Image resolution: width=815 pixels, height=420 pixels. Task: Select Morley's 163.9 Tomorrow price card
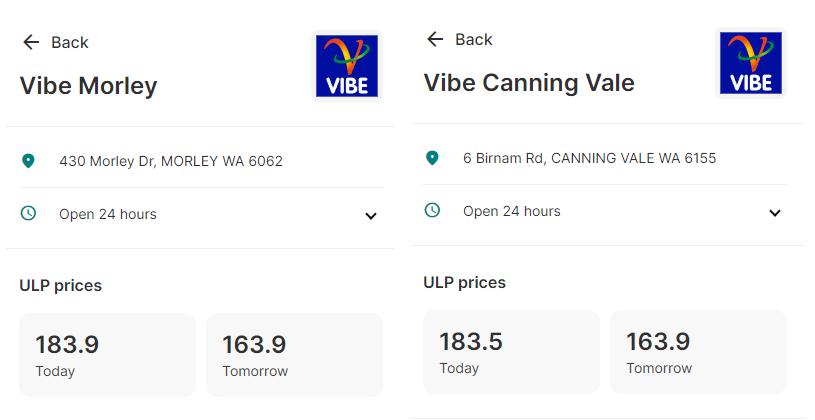(294, 355)
